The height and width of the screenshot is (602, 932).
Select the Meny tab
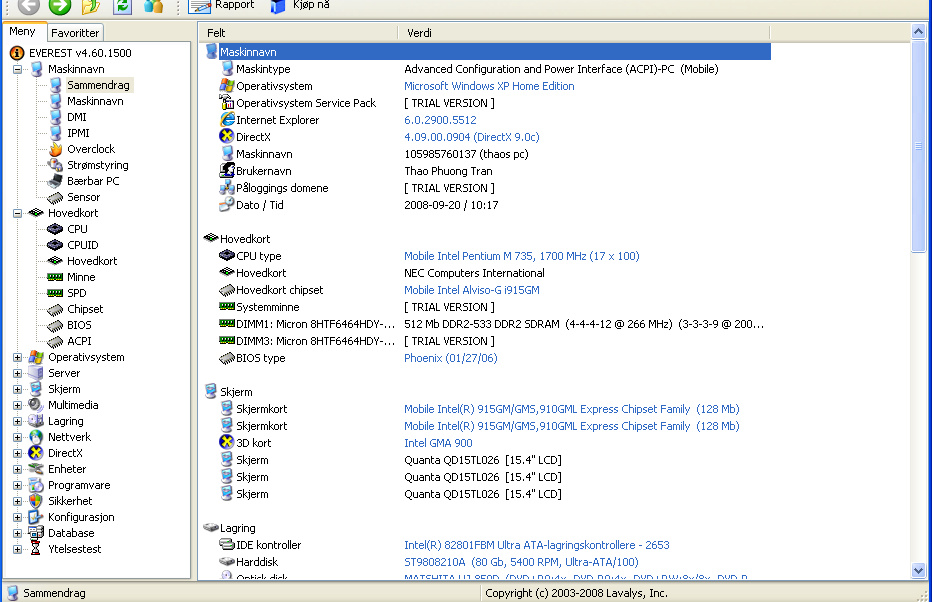click(22, 32)
